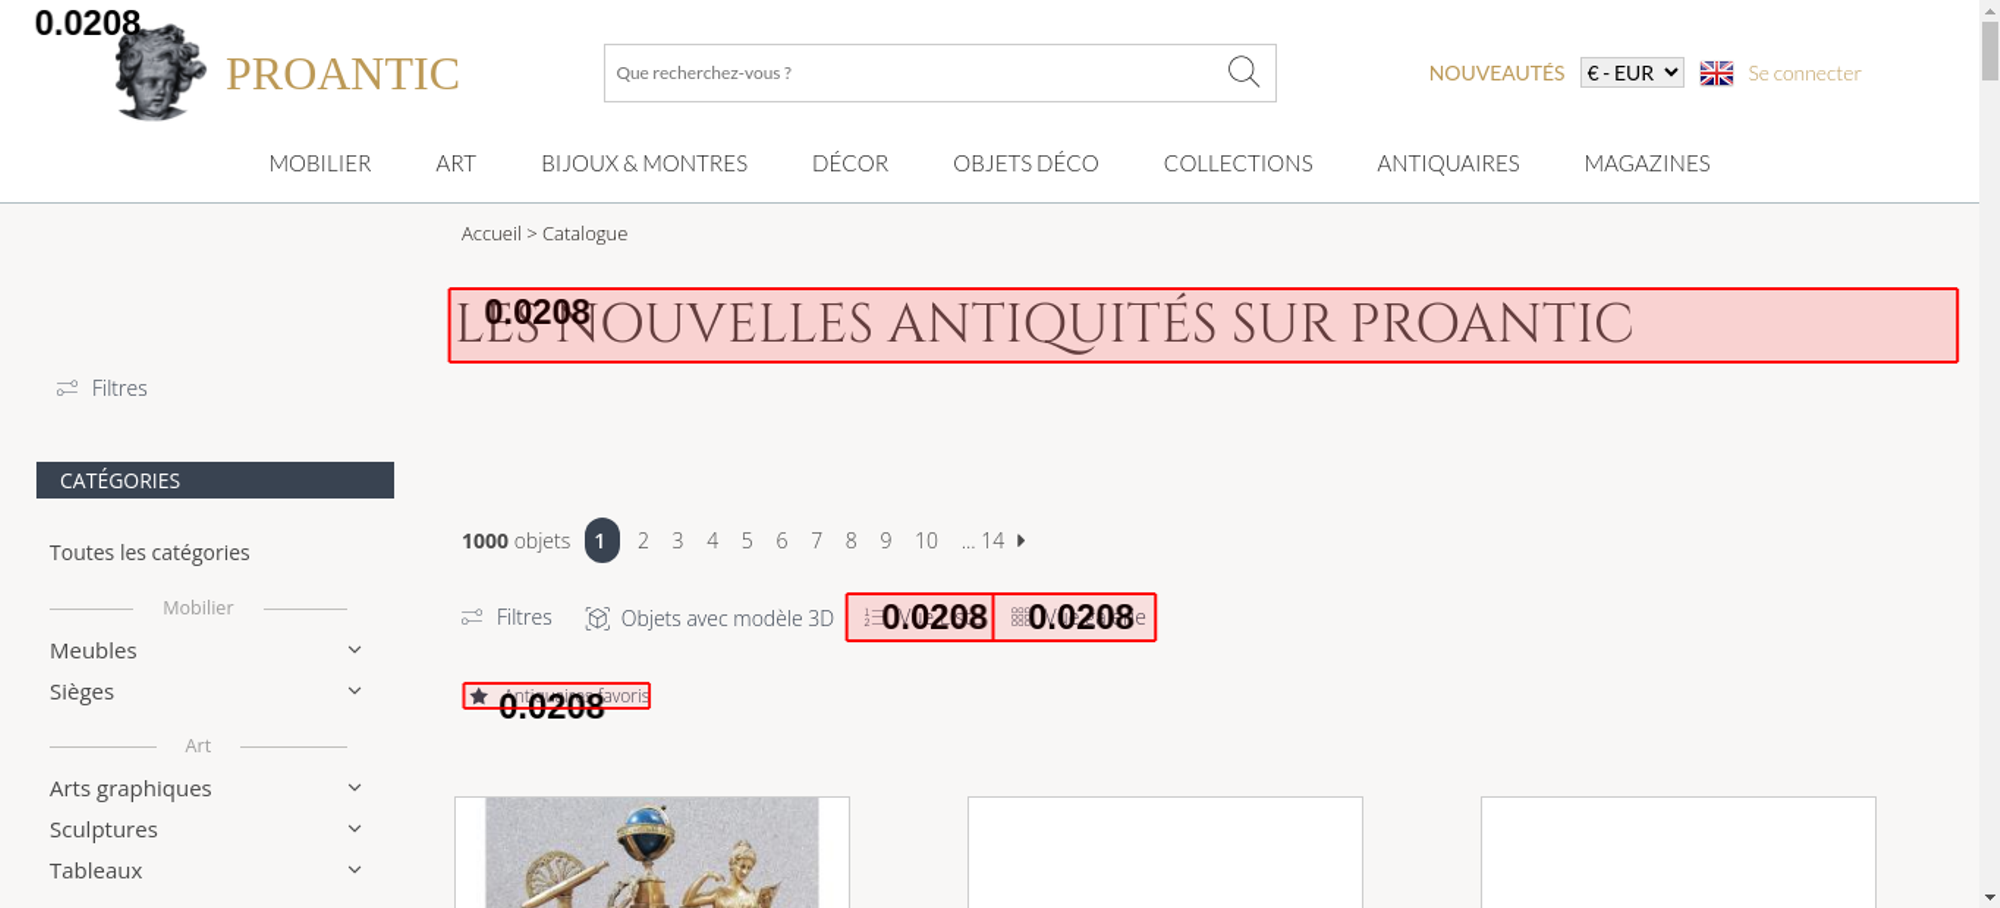Expand the Tableaux category
This screenshot has width=2000, height=908.
tap(205, 871)
